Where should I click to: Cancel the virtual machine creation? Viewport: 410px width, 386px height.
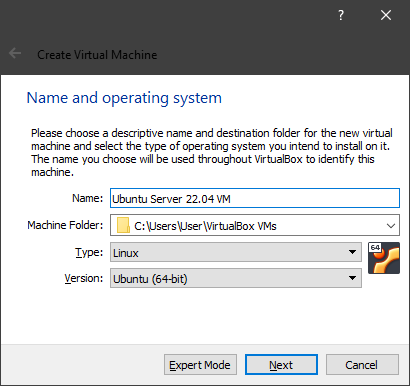point(362,365)
